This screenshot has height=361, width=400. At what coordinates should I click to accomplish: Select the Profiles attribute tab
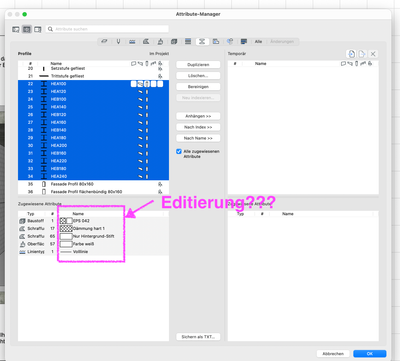pyautogui.click(x=202, y=42)
